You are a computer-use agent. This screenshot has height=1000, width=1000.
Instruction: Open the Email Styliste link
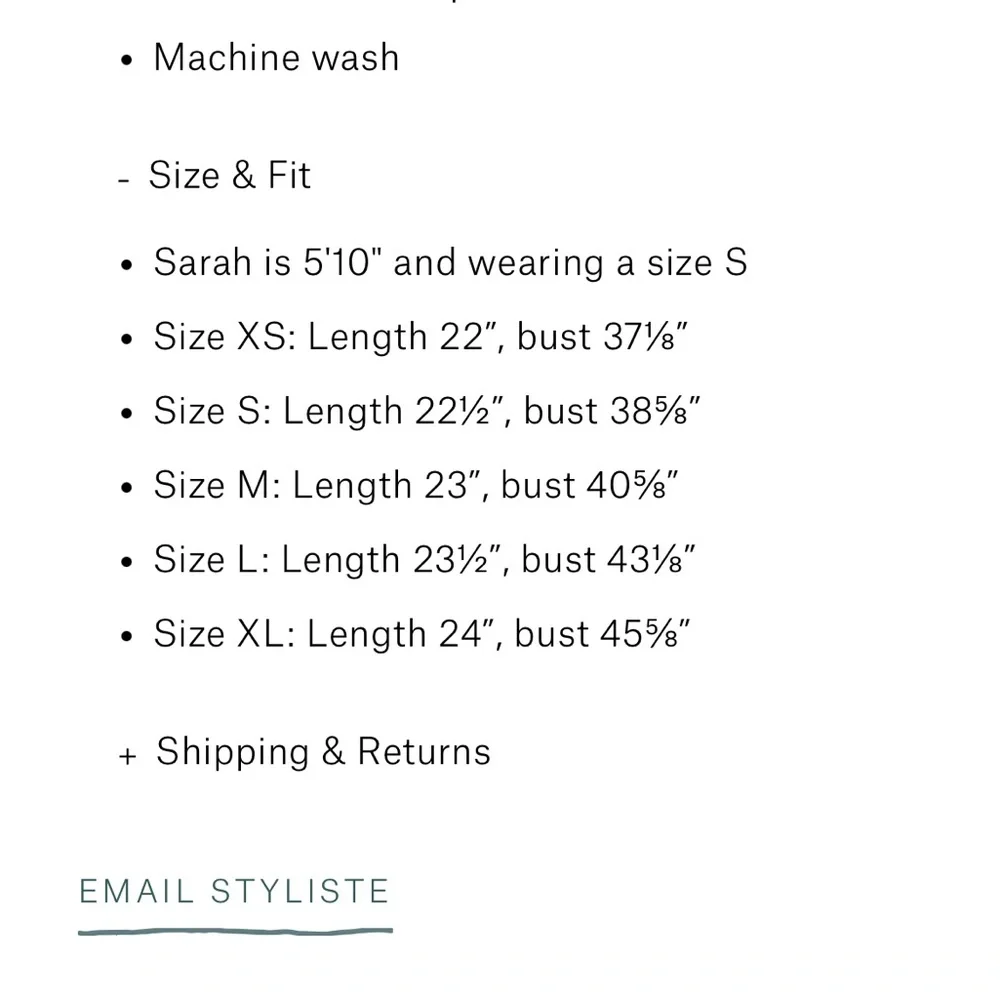(x=234, y=891)
